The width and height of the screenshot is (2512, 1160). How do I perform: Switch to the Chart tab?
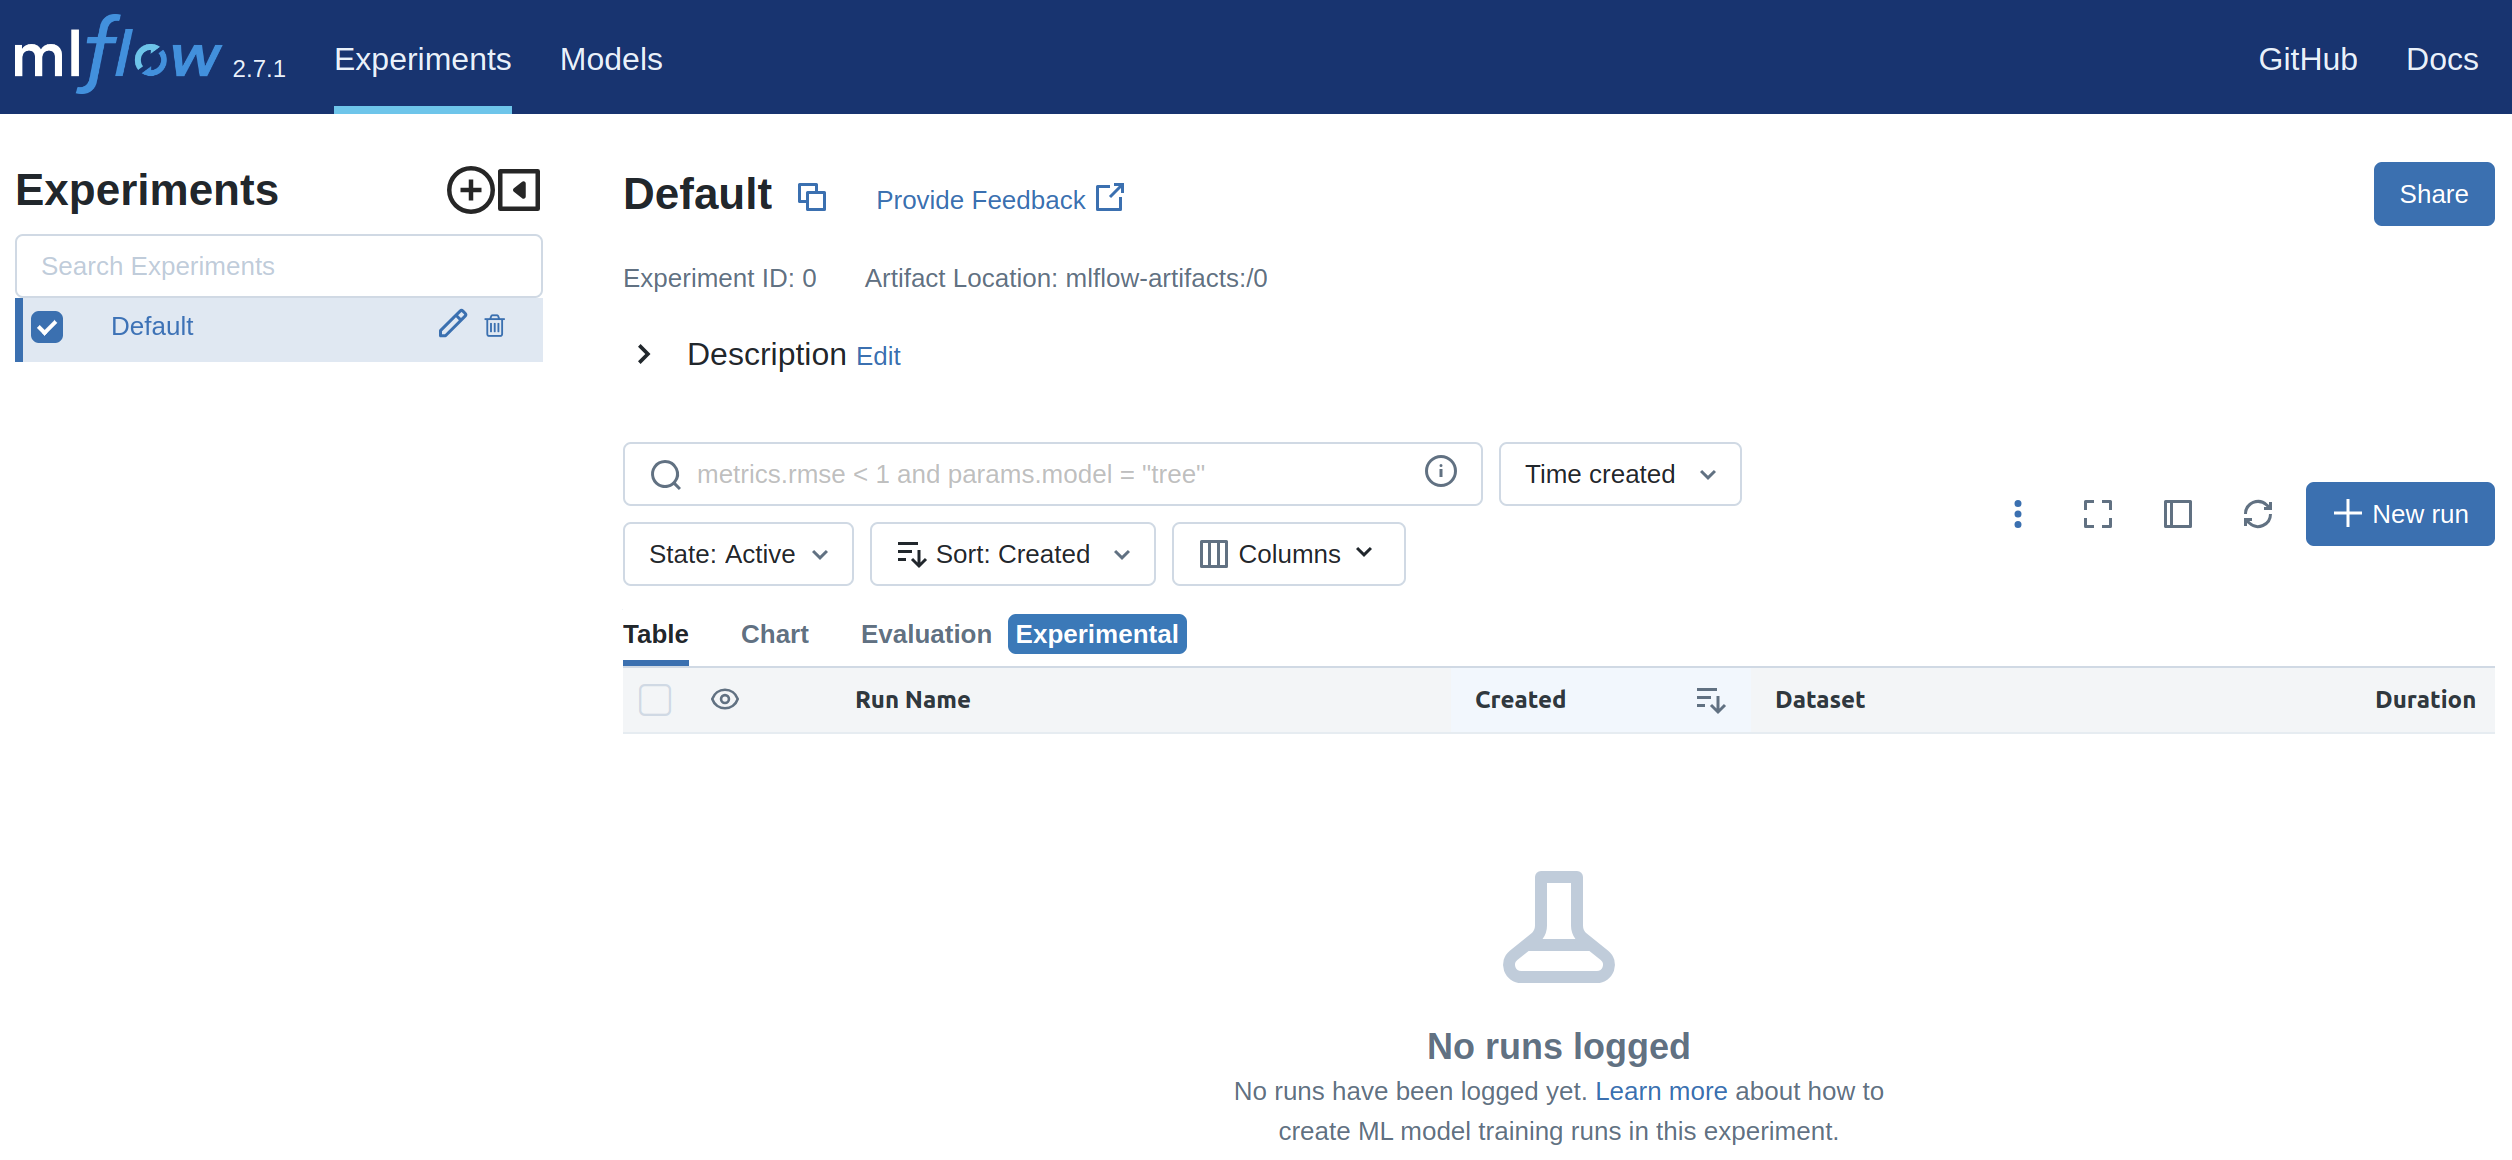click(774, 634)
